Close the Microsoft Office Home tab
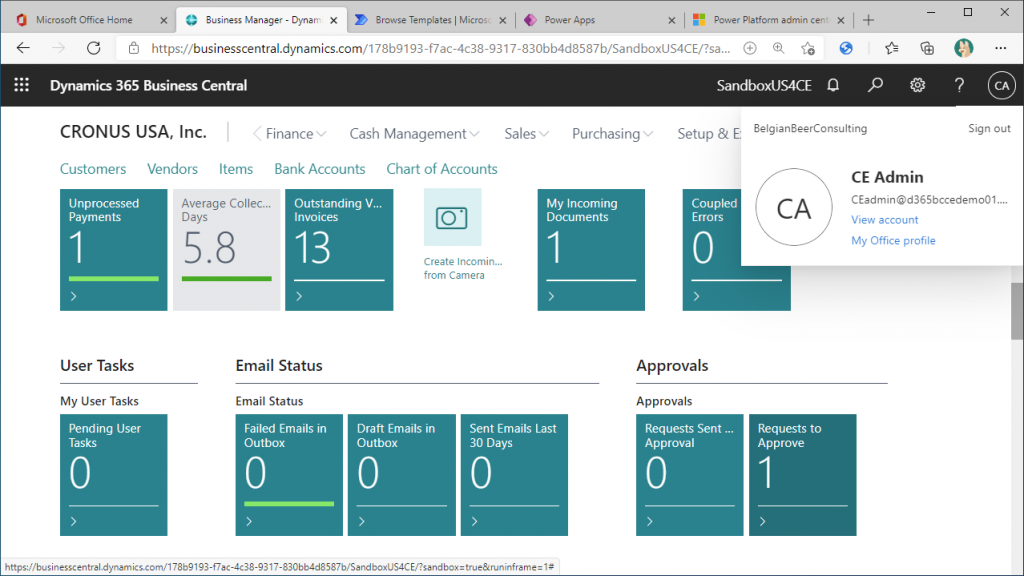This screenshot has width=1024, height=576. coord(163,20)
